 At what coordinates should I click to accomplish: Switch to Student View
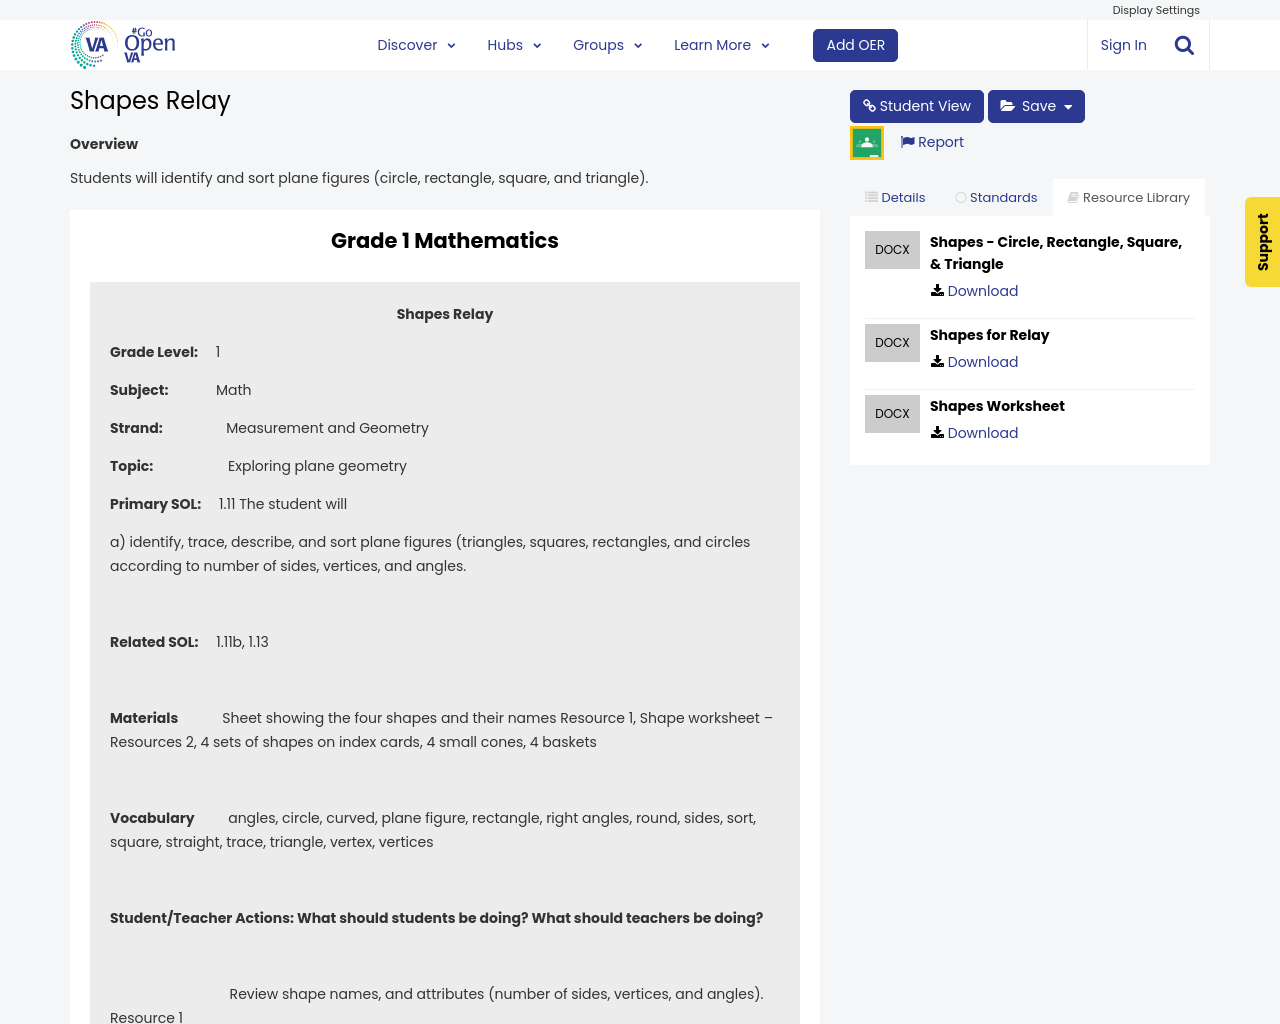click(x=916, y=106)
